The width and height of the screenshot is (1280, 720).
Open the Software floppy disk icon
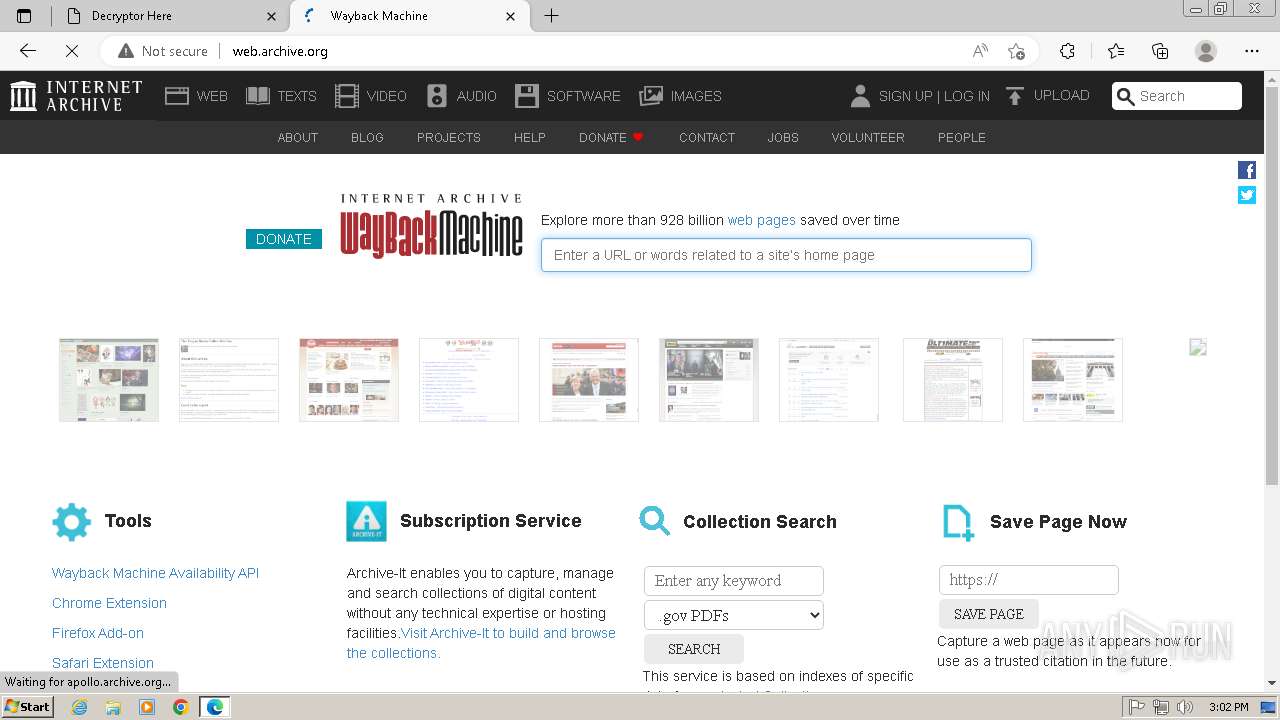527,96
